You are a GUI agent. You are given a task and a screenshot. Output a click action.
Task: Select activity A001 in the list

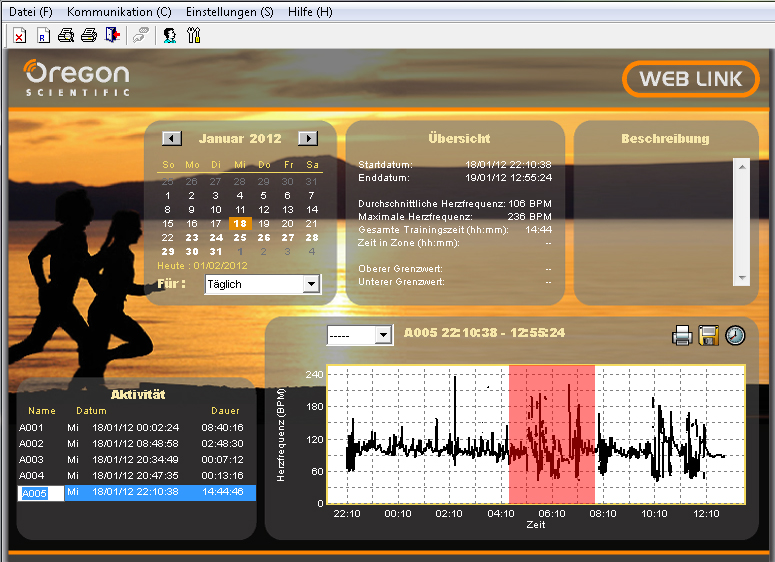point(136,428)
